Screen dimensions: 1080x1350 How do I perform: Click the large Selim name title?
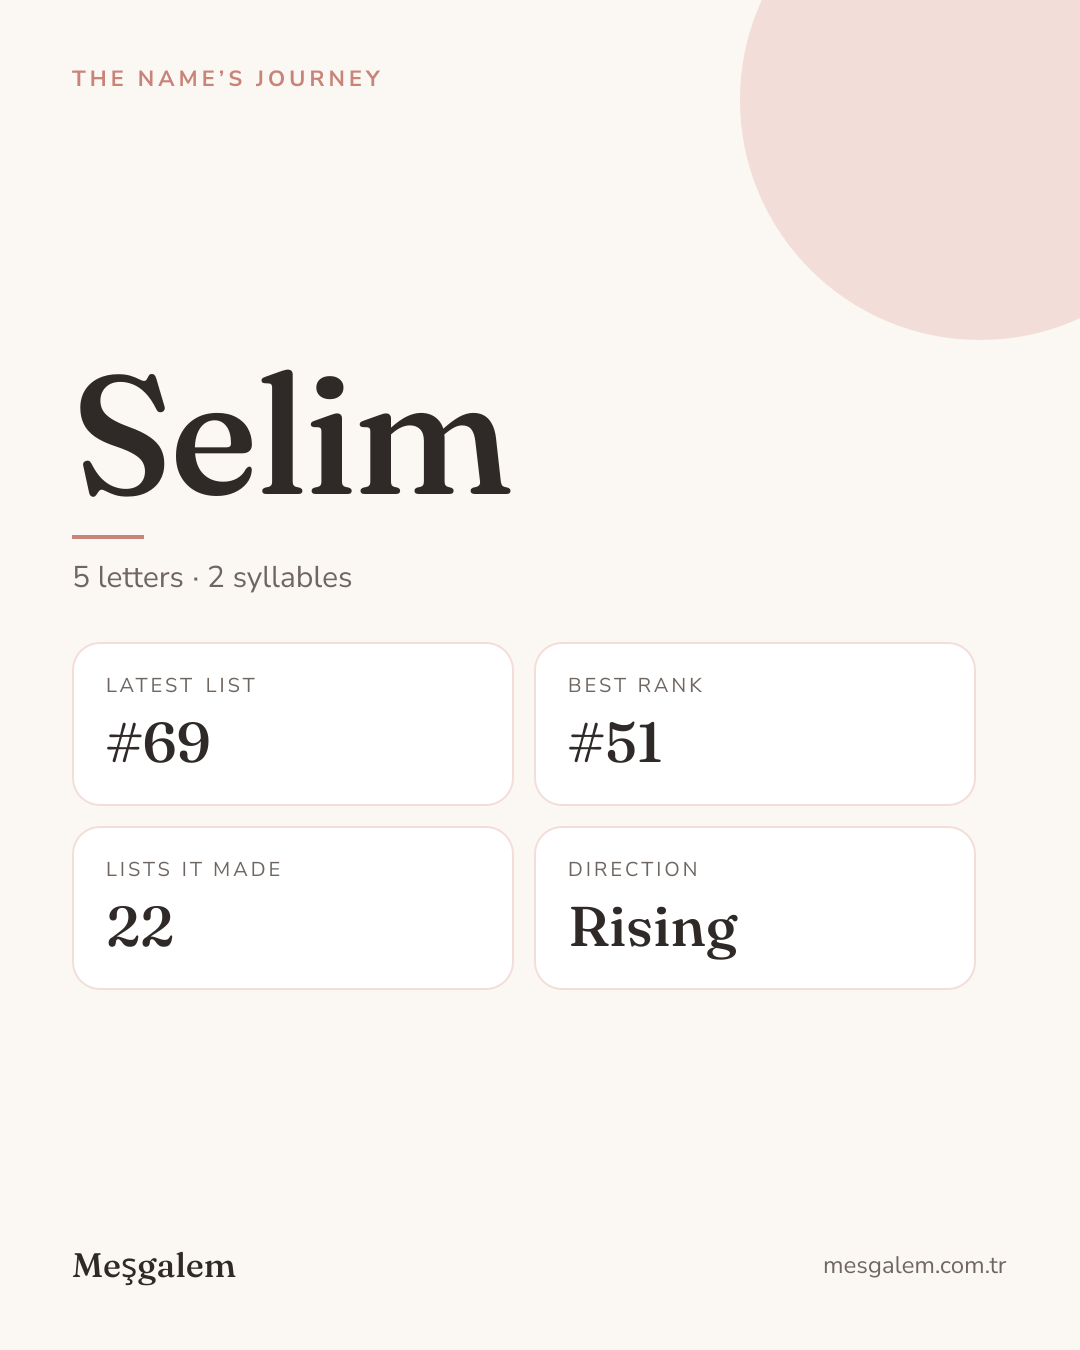[294, 435]
